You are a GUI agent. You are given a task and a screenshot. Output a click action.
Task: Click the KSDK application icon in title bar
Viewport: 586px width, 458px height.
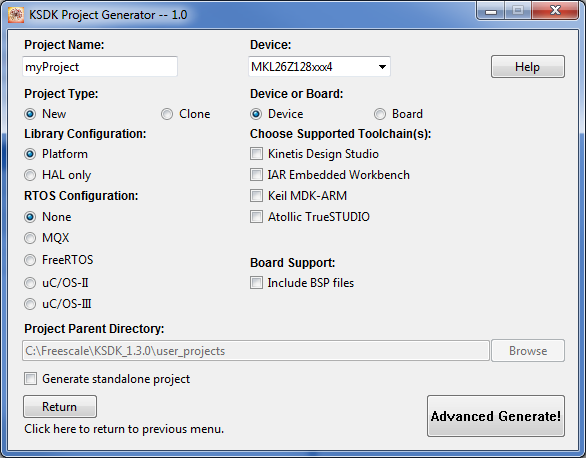(x=16, y=15)
